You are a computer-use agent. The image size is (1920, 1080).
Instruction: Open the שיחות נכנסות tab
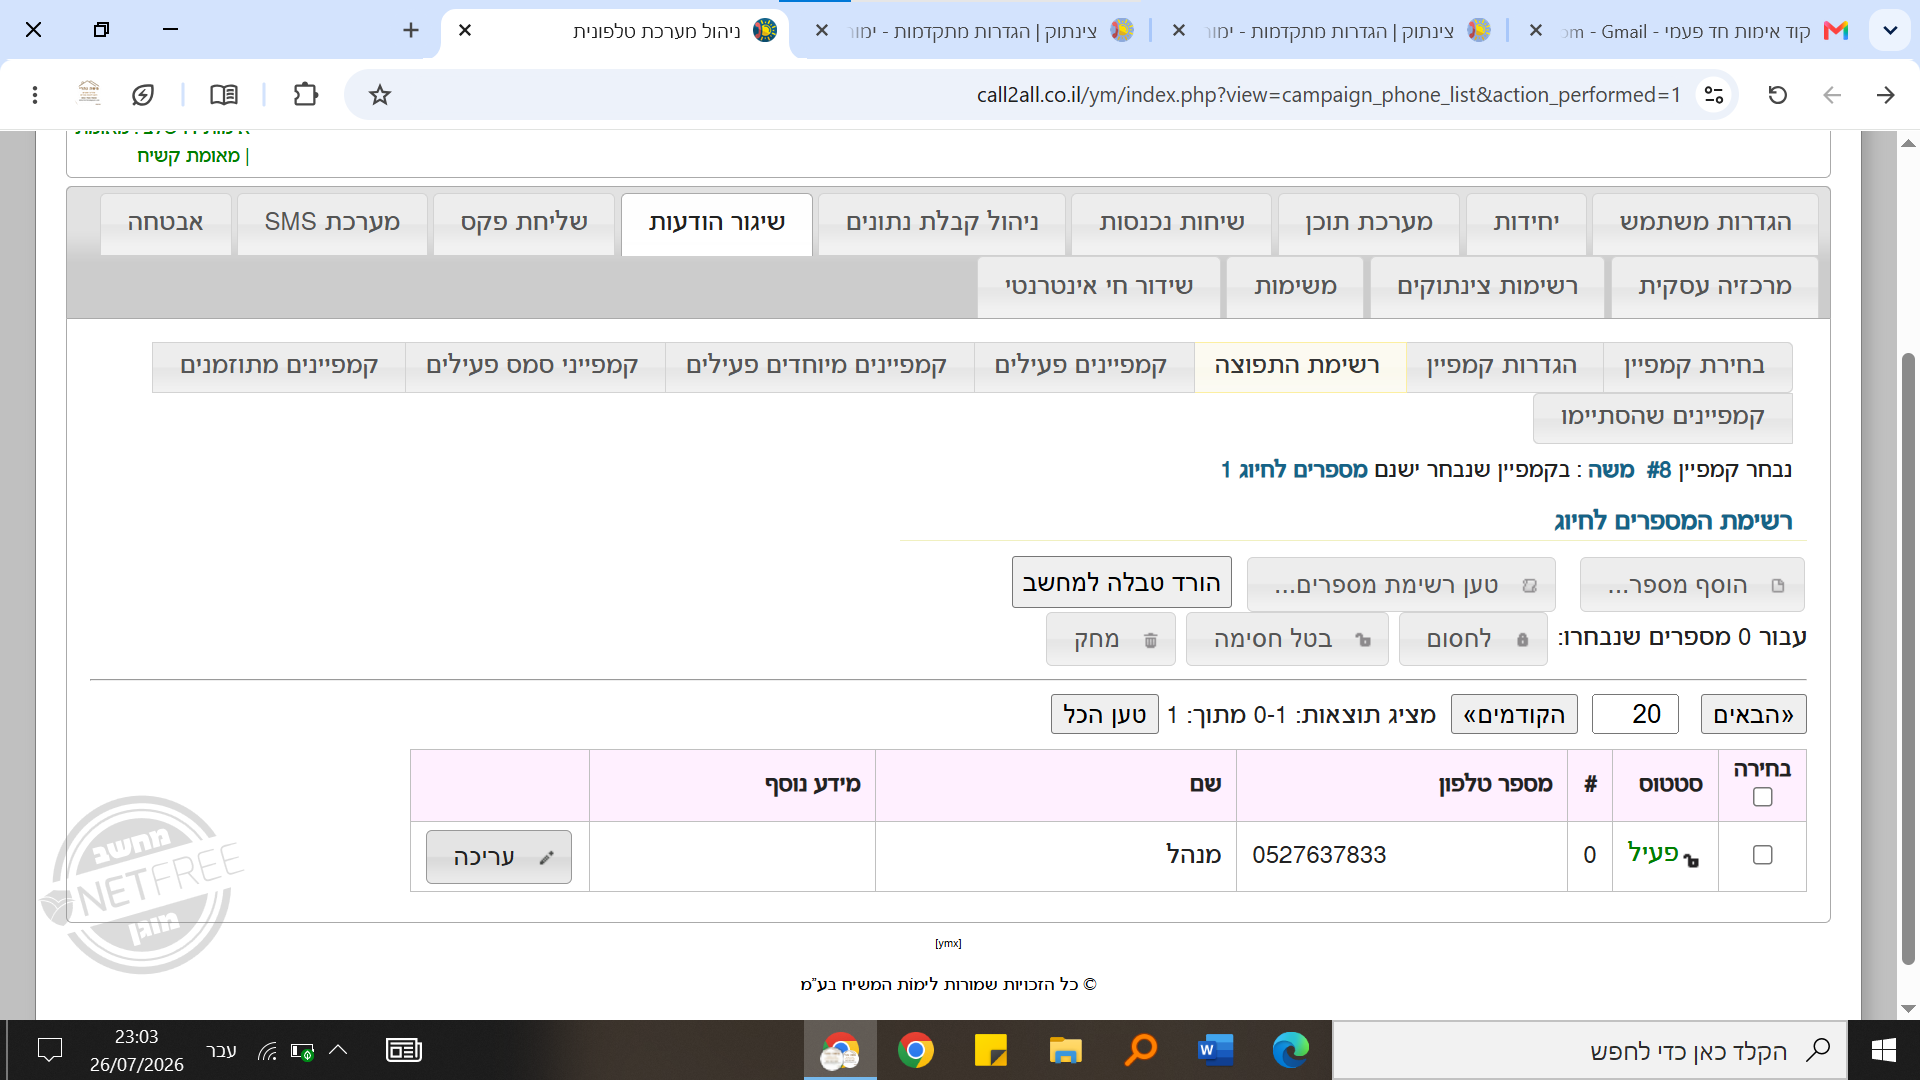(x=1172, y=223)
